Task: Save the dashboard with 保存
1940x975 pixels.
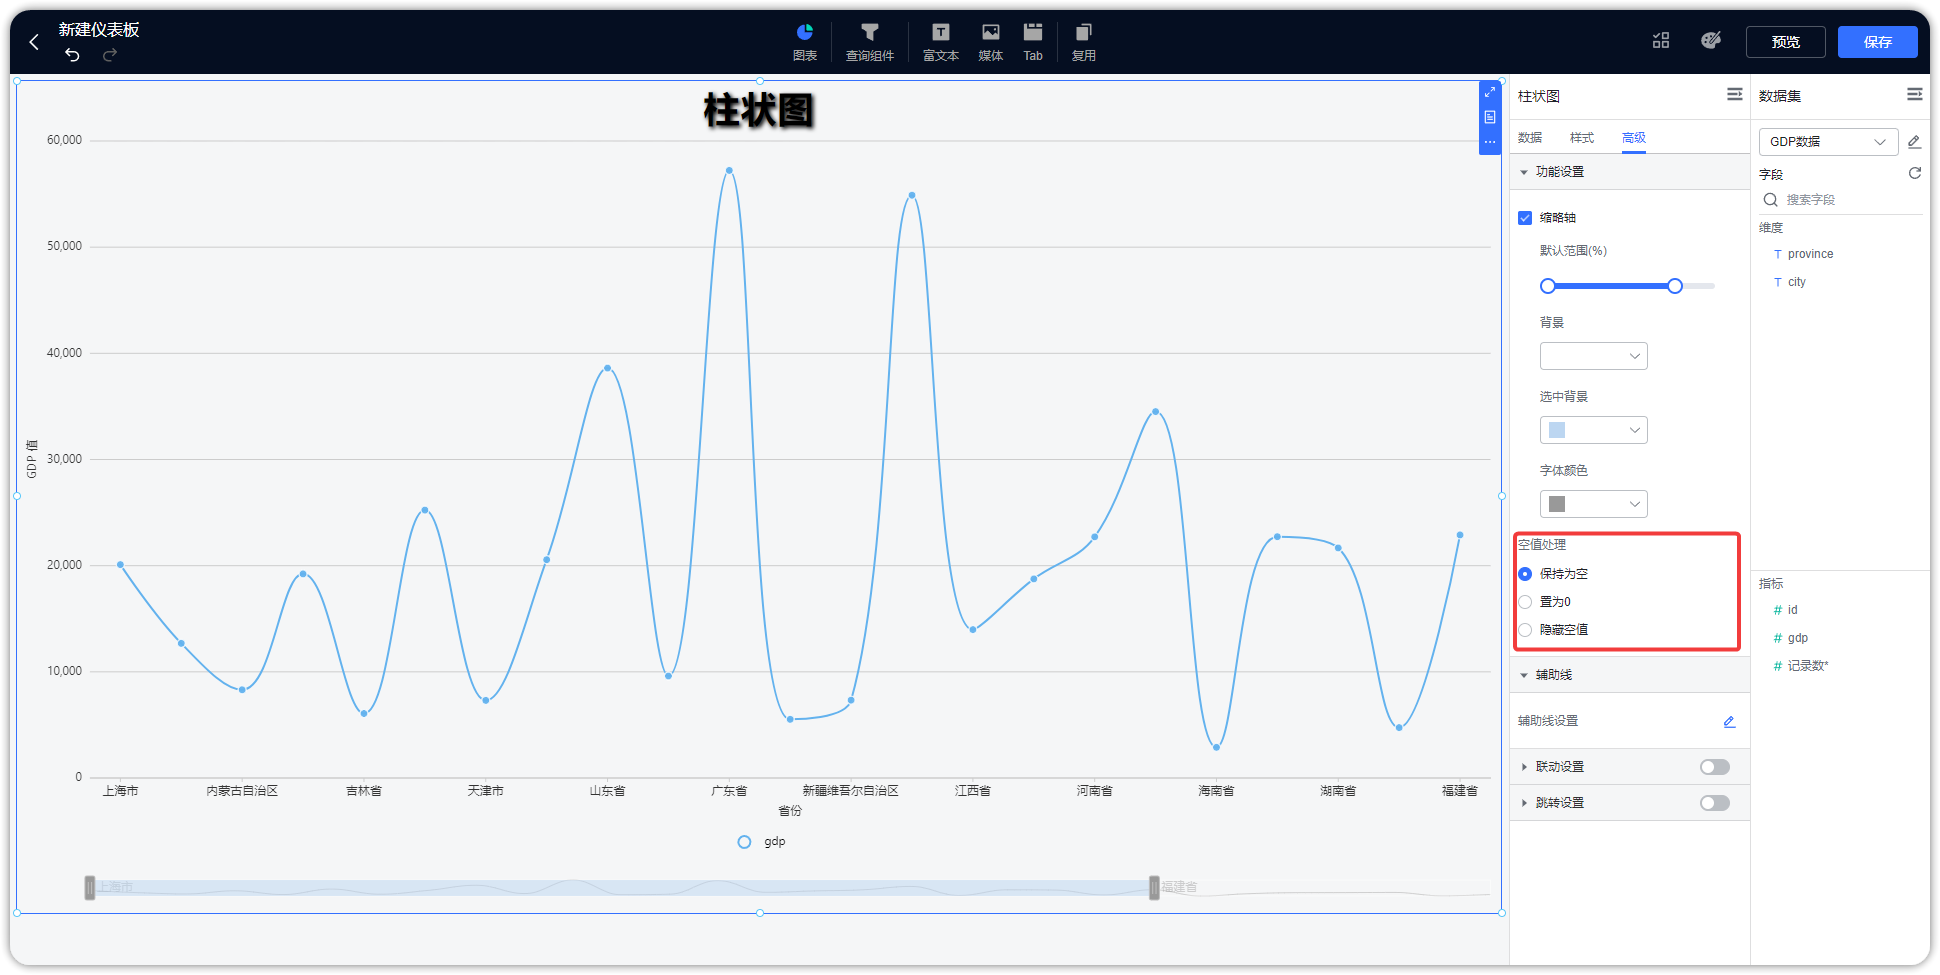Action: click(1877, 42)
